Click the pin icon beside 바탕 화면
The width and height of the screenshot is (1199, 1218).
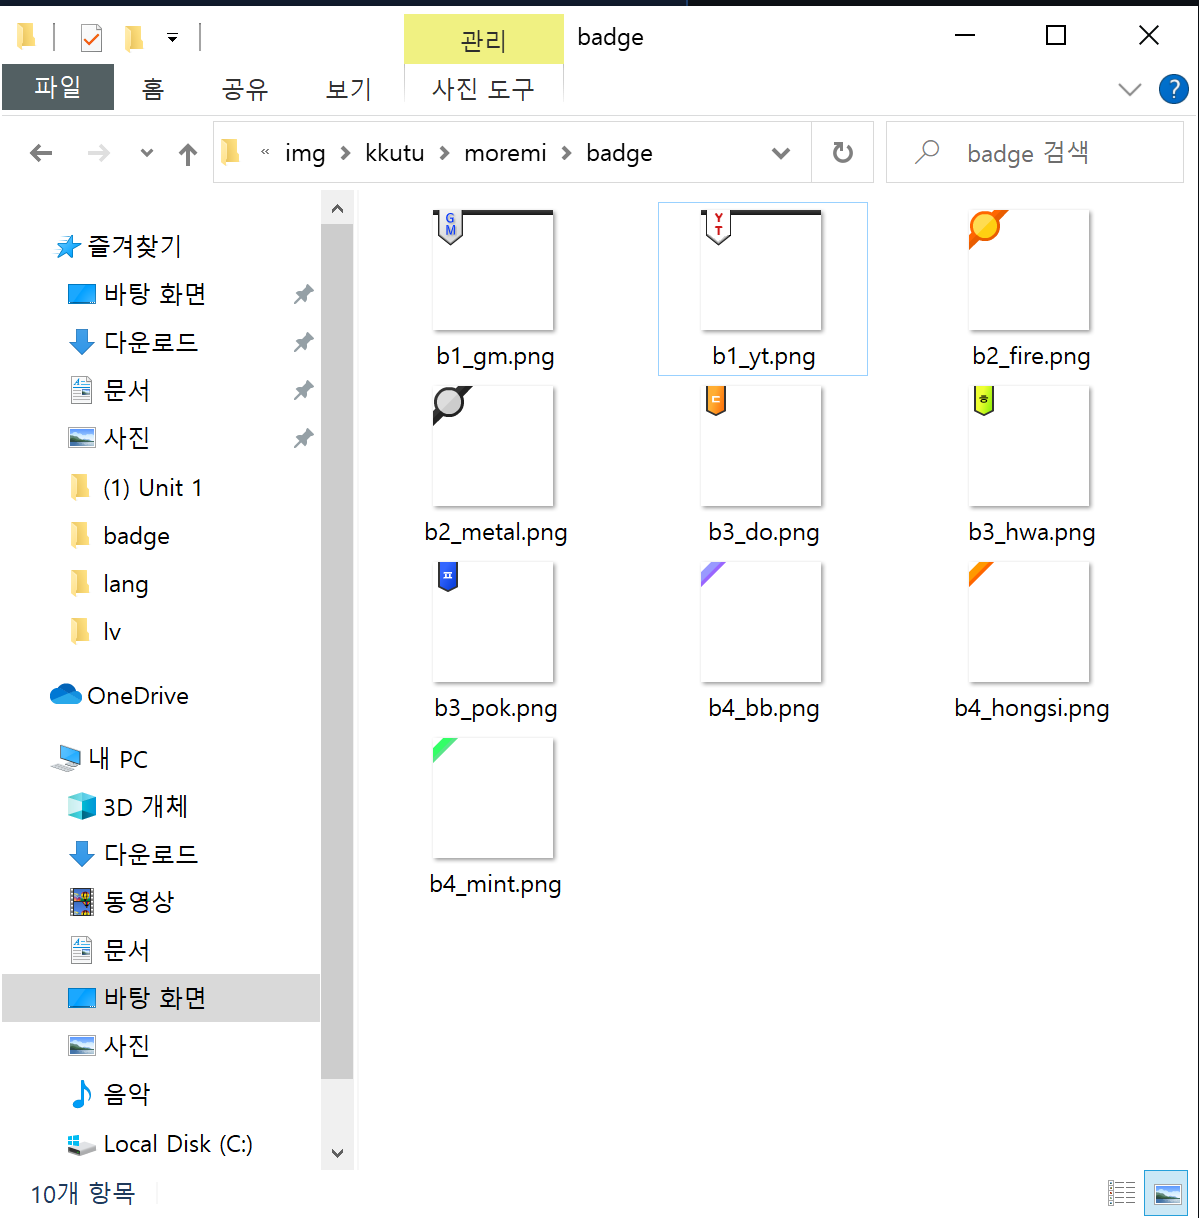[x=304, y=294]
